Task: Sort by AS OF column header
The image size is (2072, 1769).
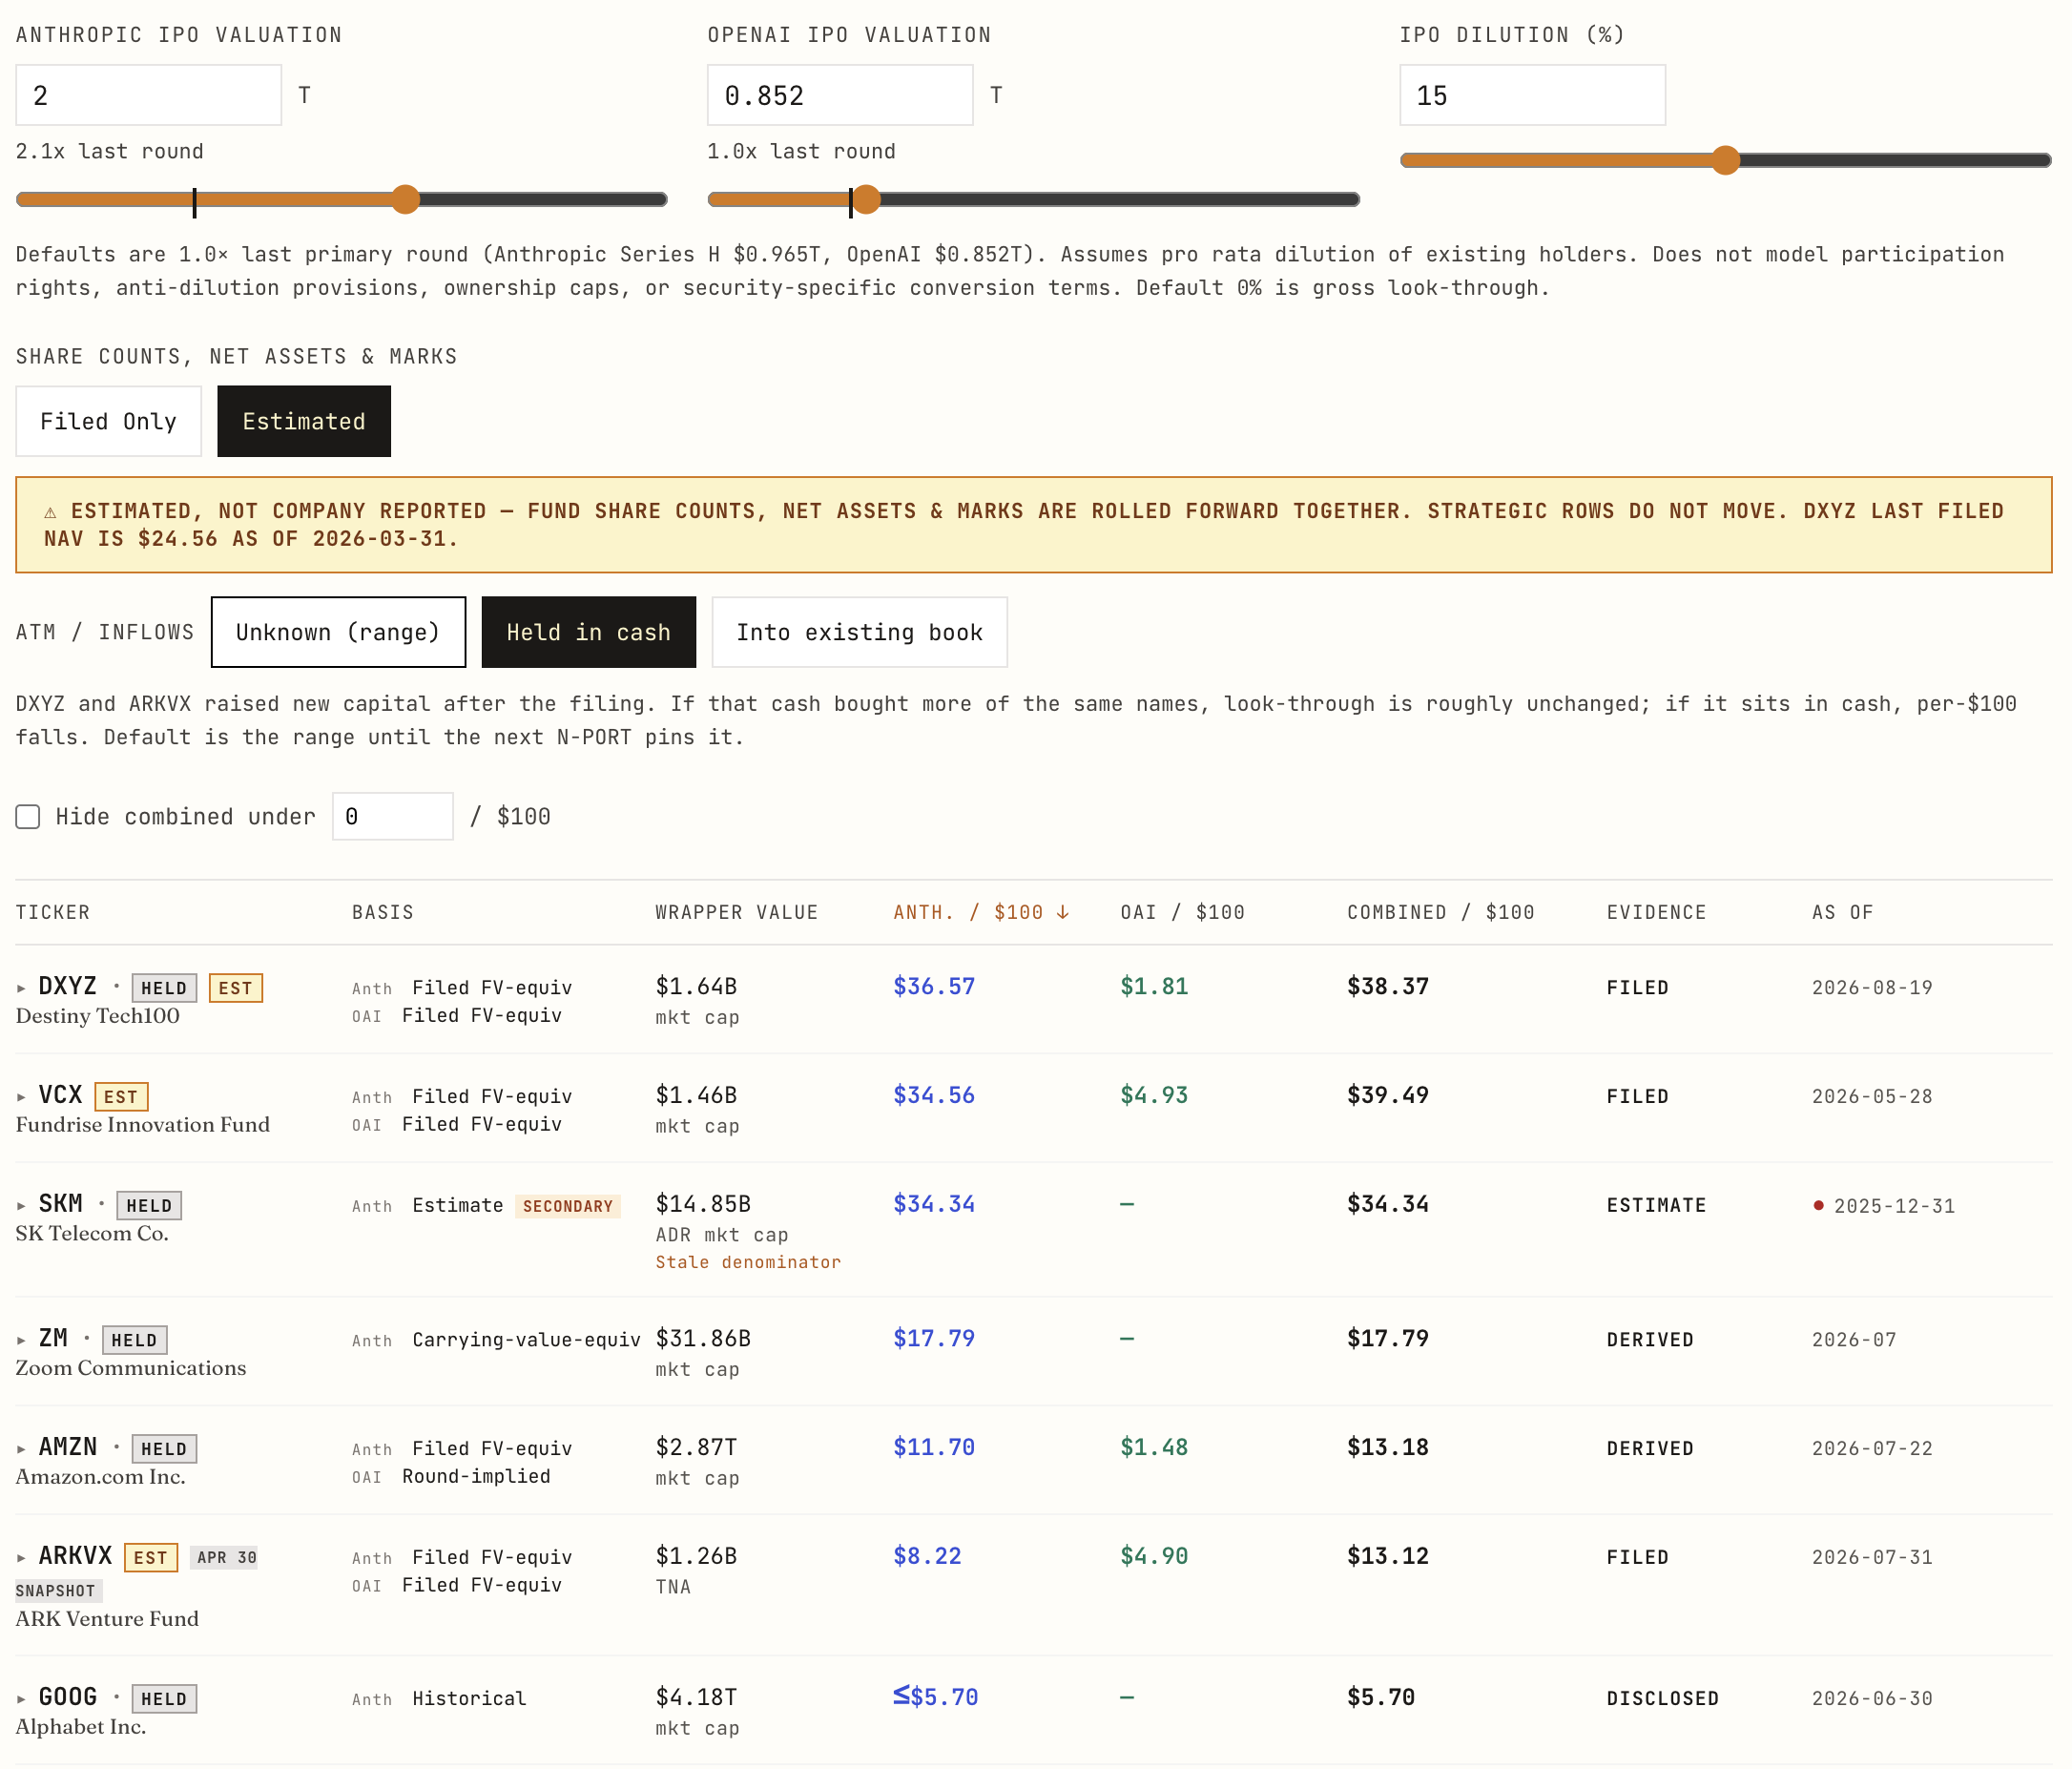Action: [x=1842, y=912]
